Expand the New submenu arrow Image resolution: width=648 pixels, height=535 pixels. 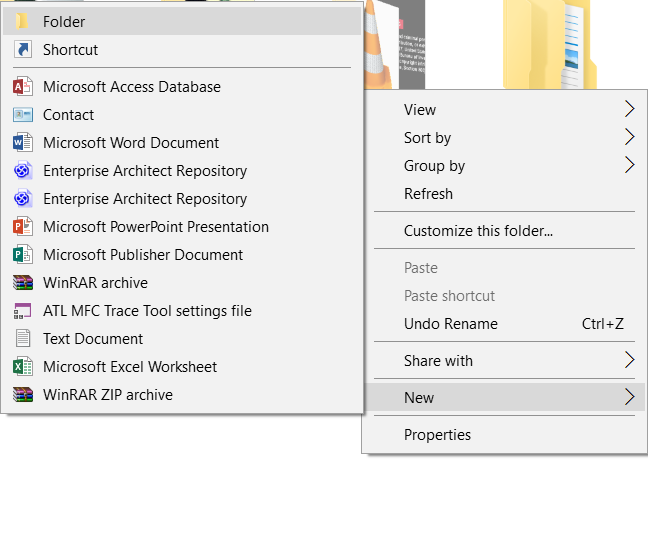[629, 397]
